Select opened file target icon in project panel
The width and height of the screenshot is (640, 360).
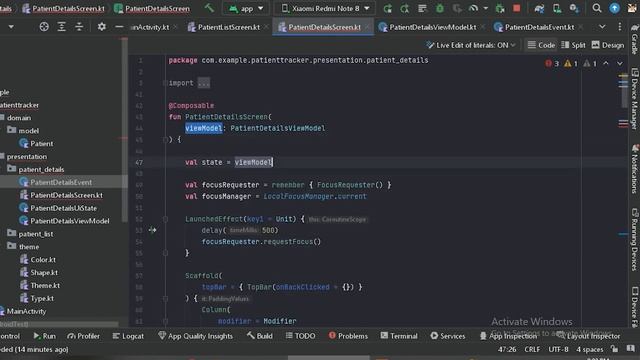pyautogui.click(x=44, y=27)
